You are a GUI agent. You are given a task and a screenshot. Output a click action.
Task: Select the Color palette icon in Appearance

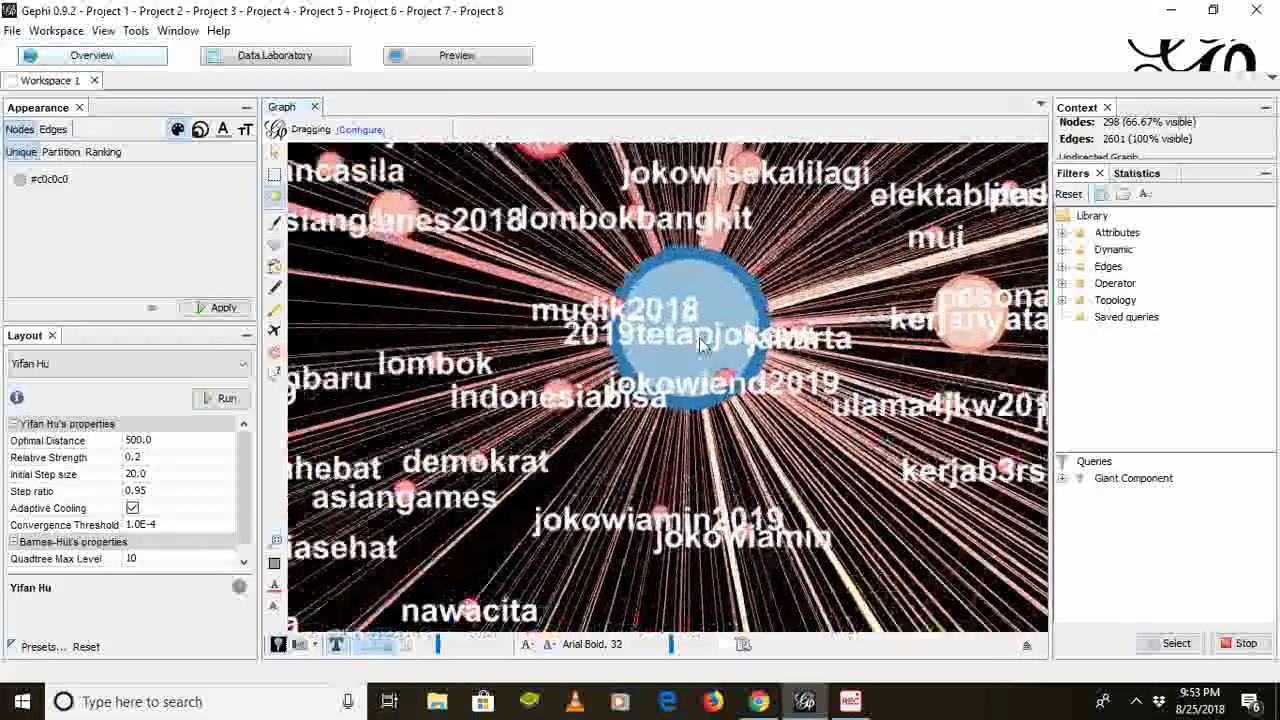178,129
